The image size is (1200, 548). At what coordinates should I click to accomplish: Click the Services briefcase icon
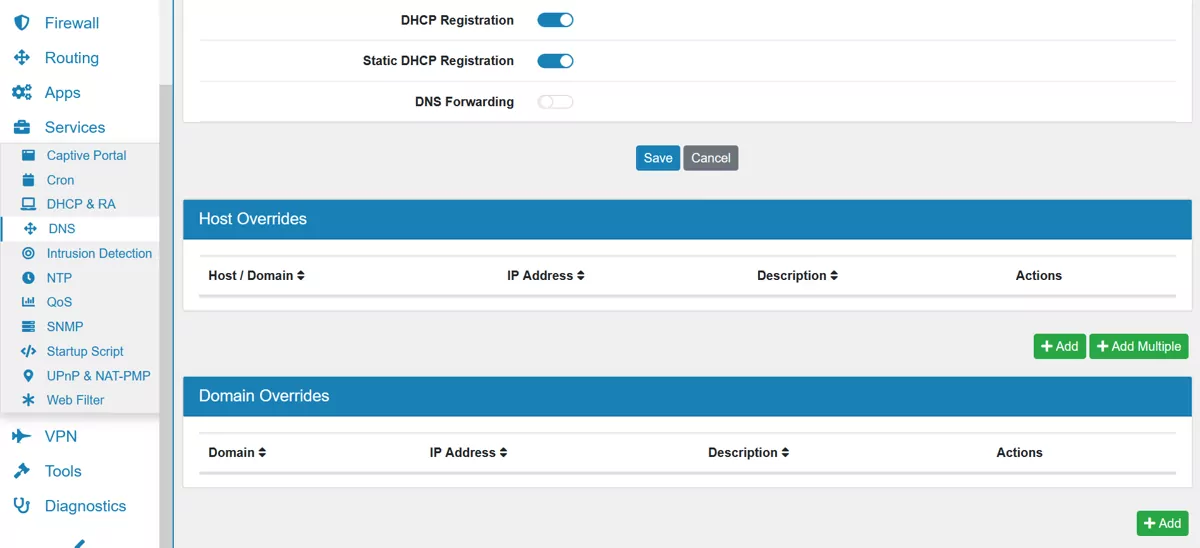click(21, 128)
